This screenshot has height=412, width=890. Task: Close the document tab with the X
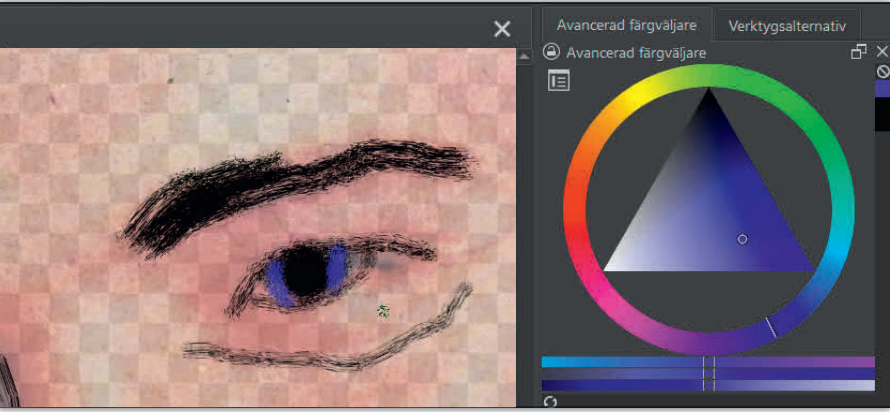(502, 29)
